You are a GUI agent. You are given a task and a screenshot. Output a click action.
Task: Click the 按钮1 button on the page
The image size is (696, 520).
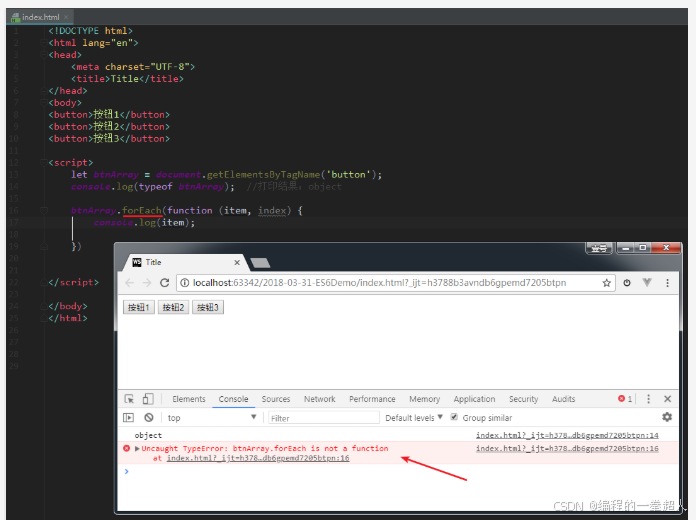click(x=138, y=307)
